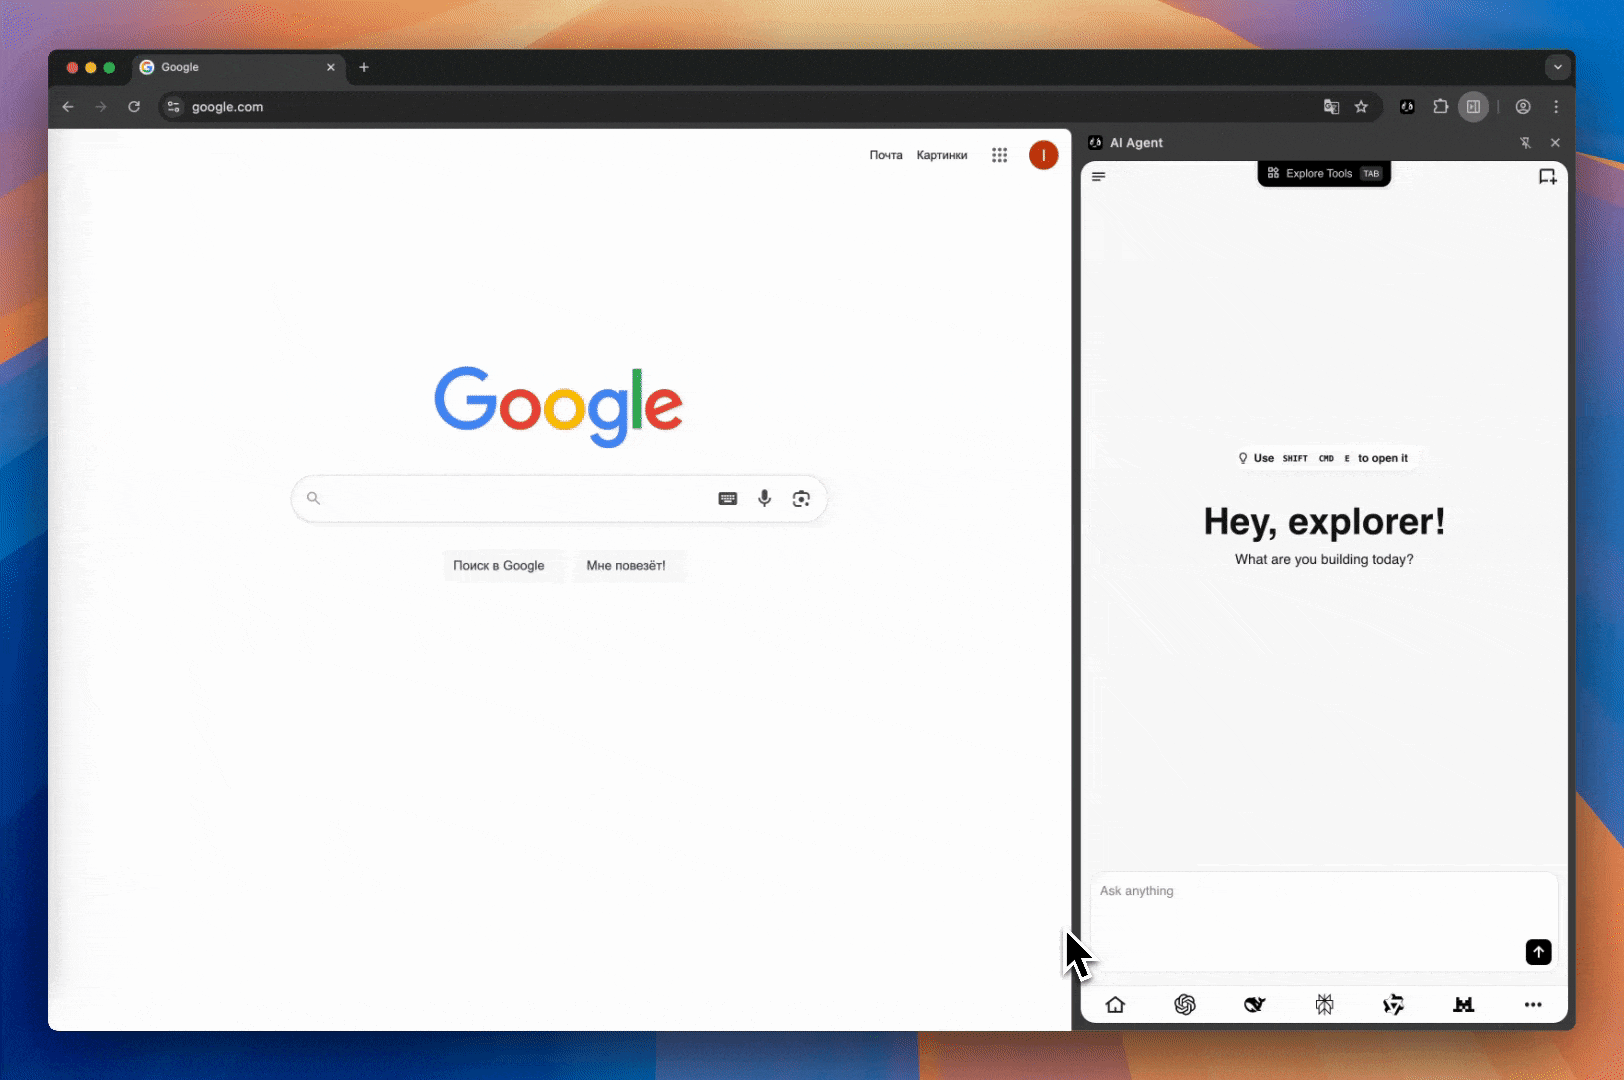Bookmark this page with the star
1624x1080 pixels.
pyautogui.click(x=1361, y=107)
